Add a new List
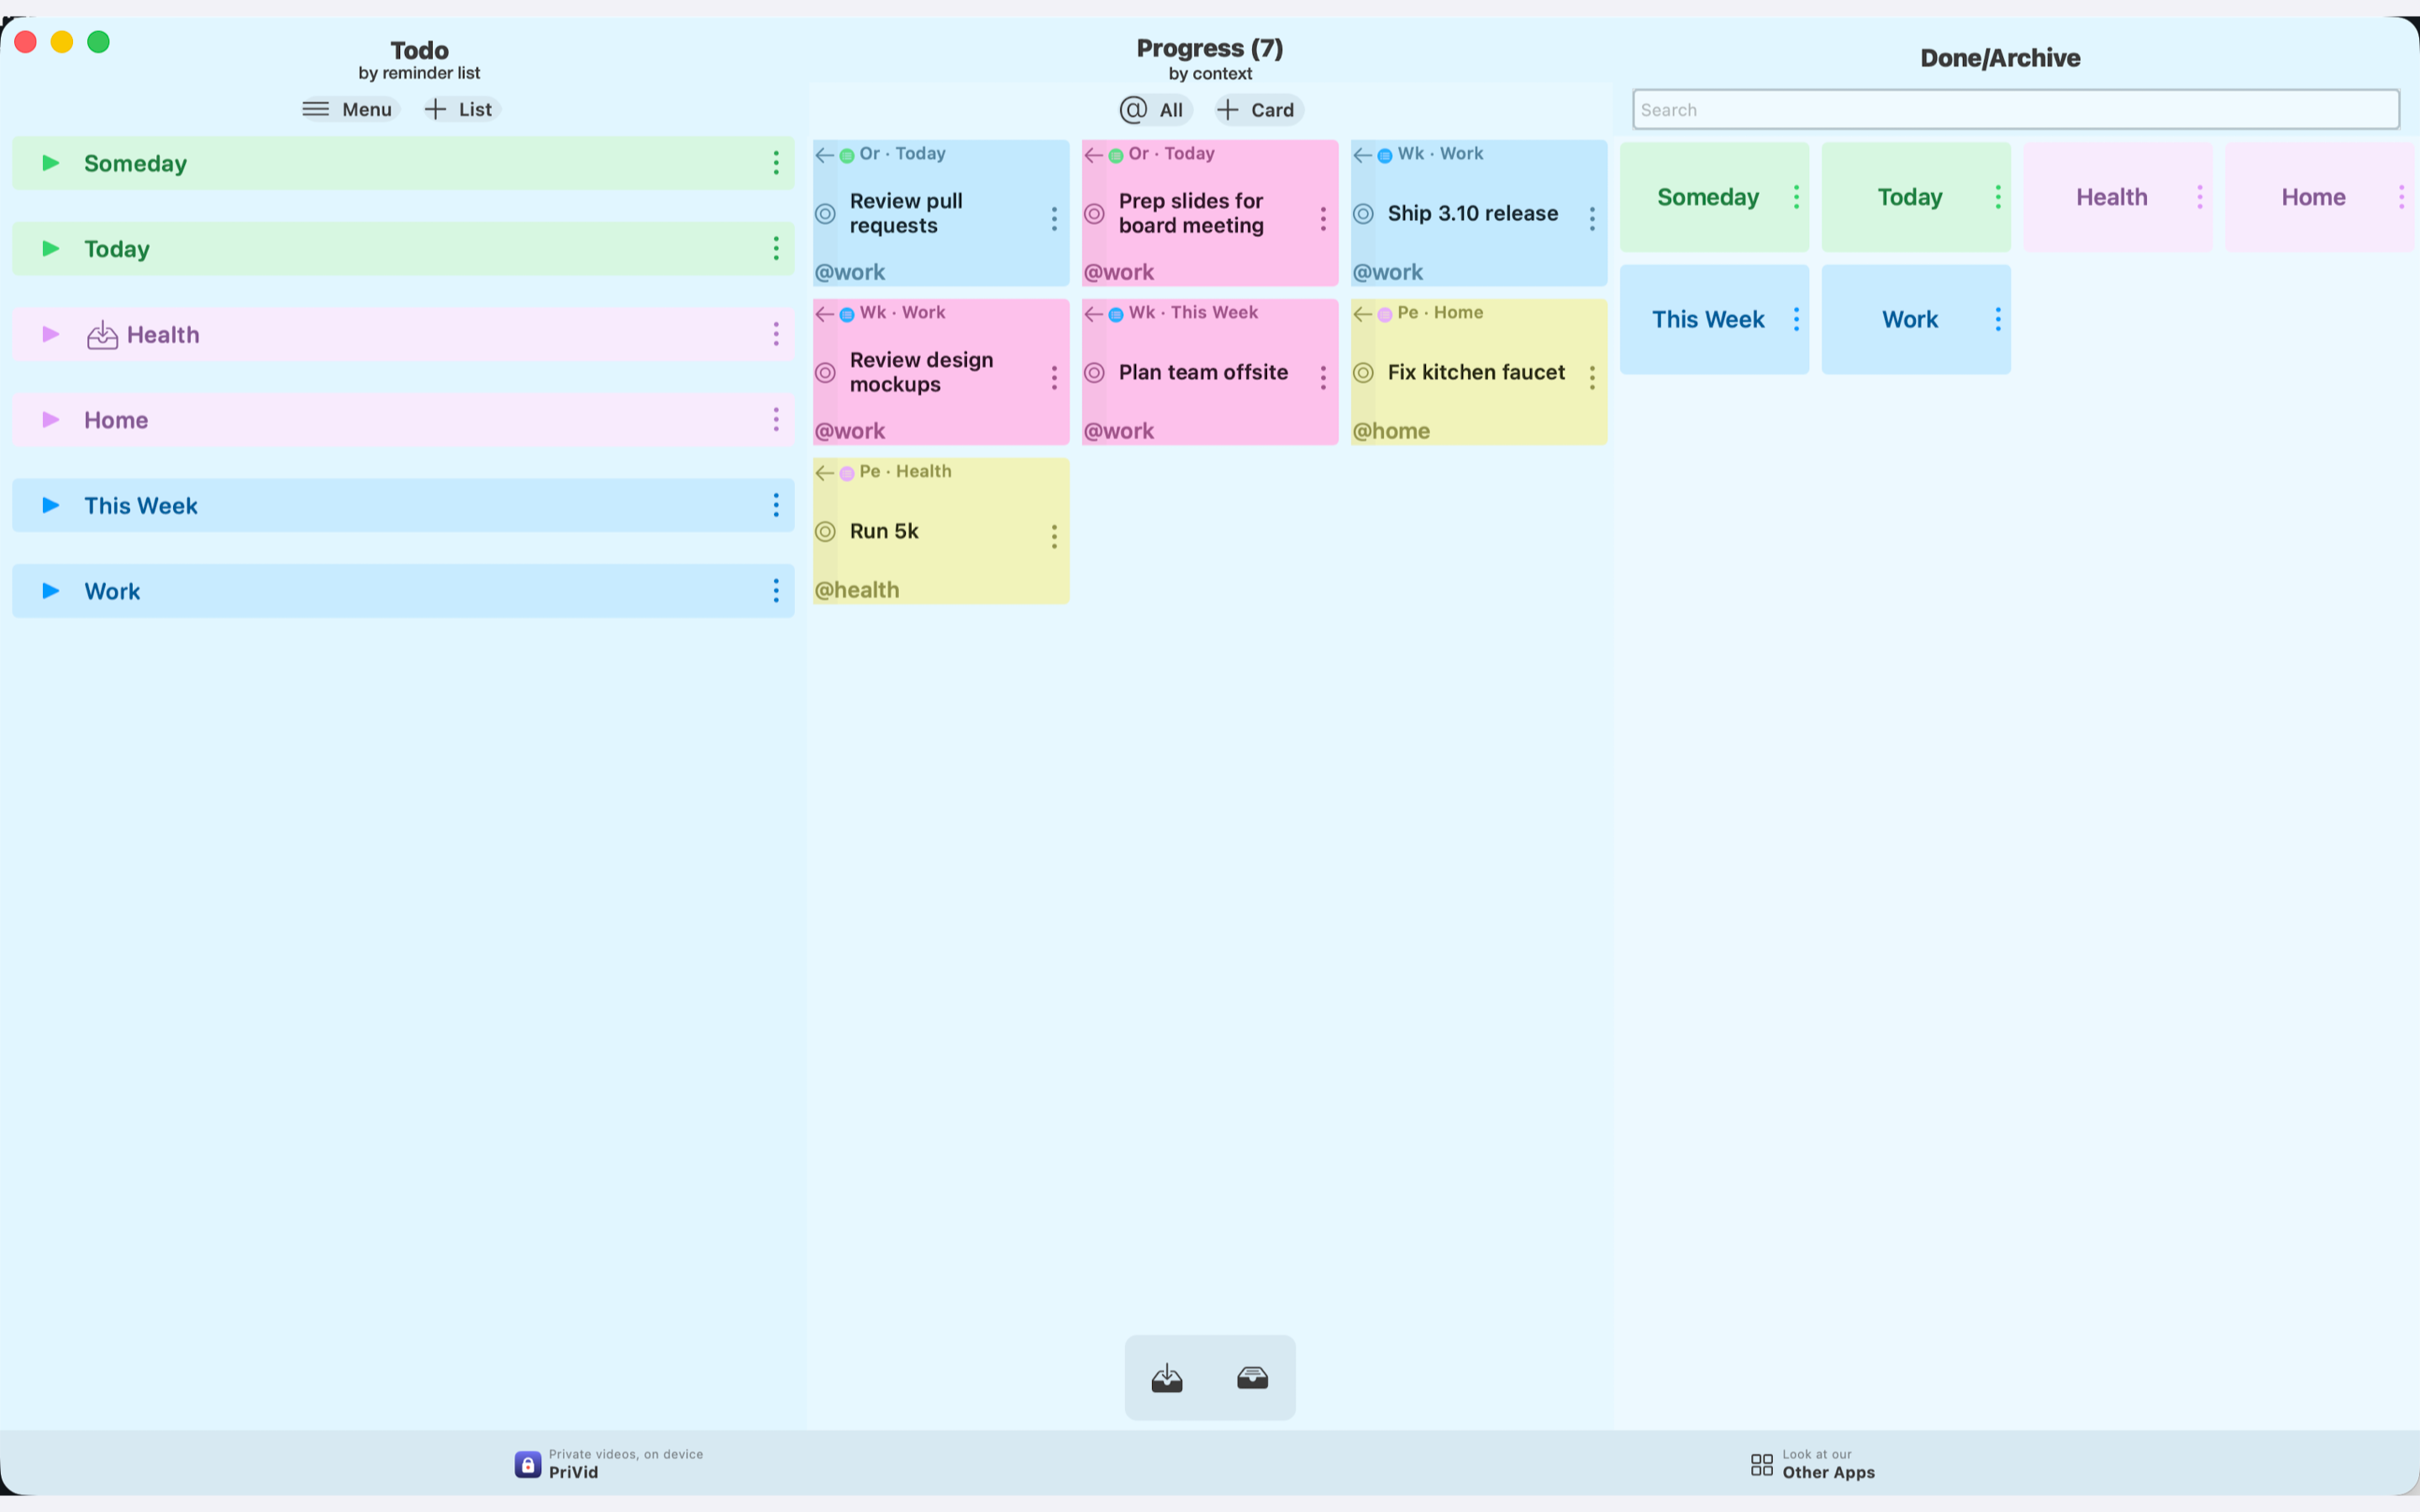This screenshot has width=2420, height=1512. (459, 109)
